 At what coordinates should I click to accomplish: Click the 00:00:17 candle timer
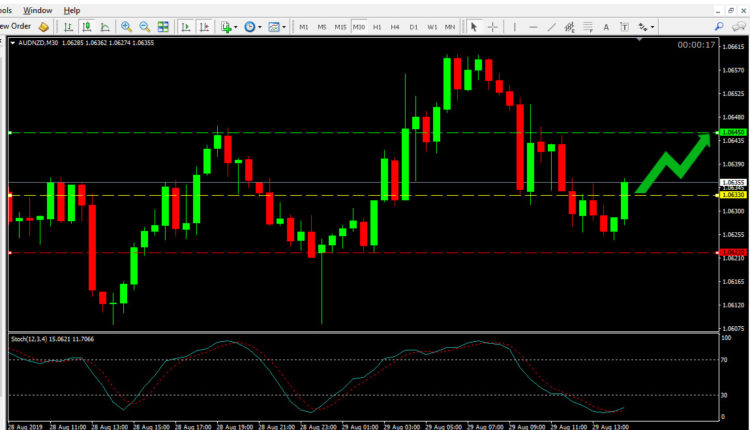pyautogui.click(x=696, y=45)
